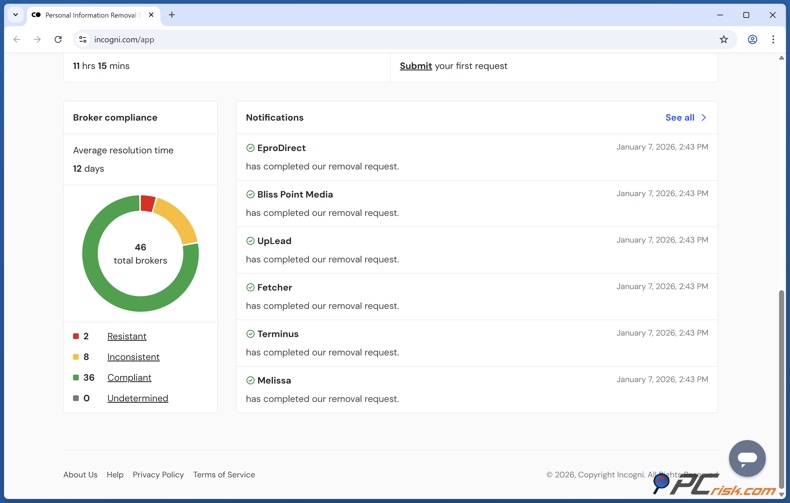Open a new browser tab
Image resolution: width=790 pixels, height=503 pixels.
[x=172, y=15]
